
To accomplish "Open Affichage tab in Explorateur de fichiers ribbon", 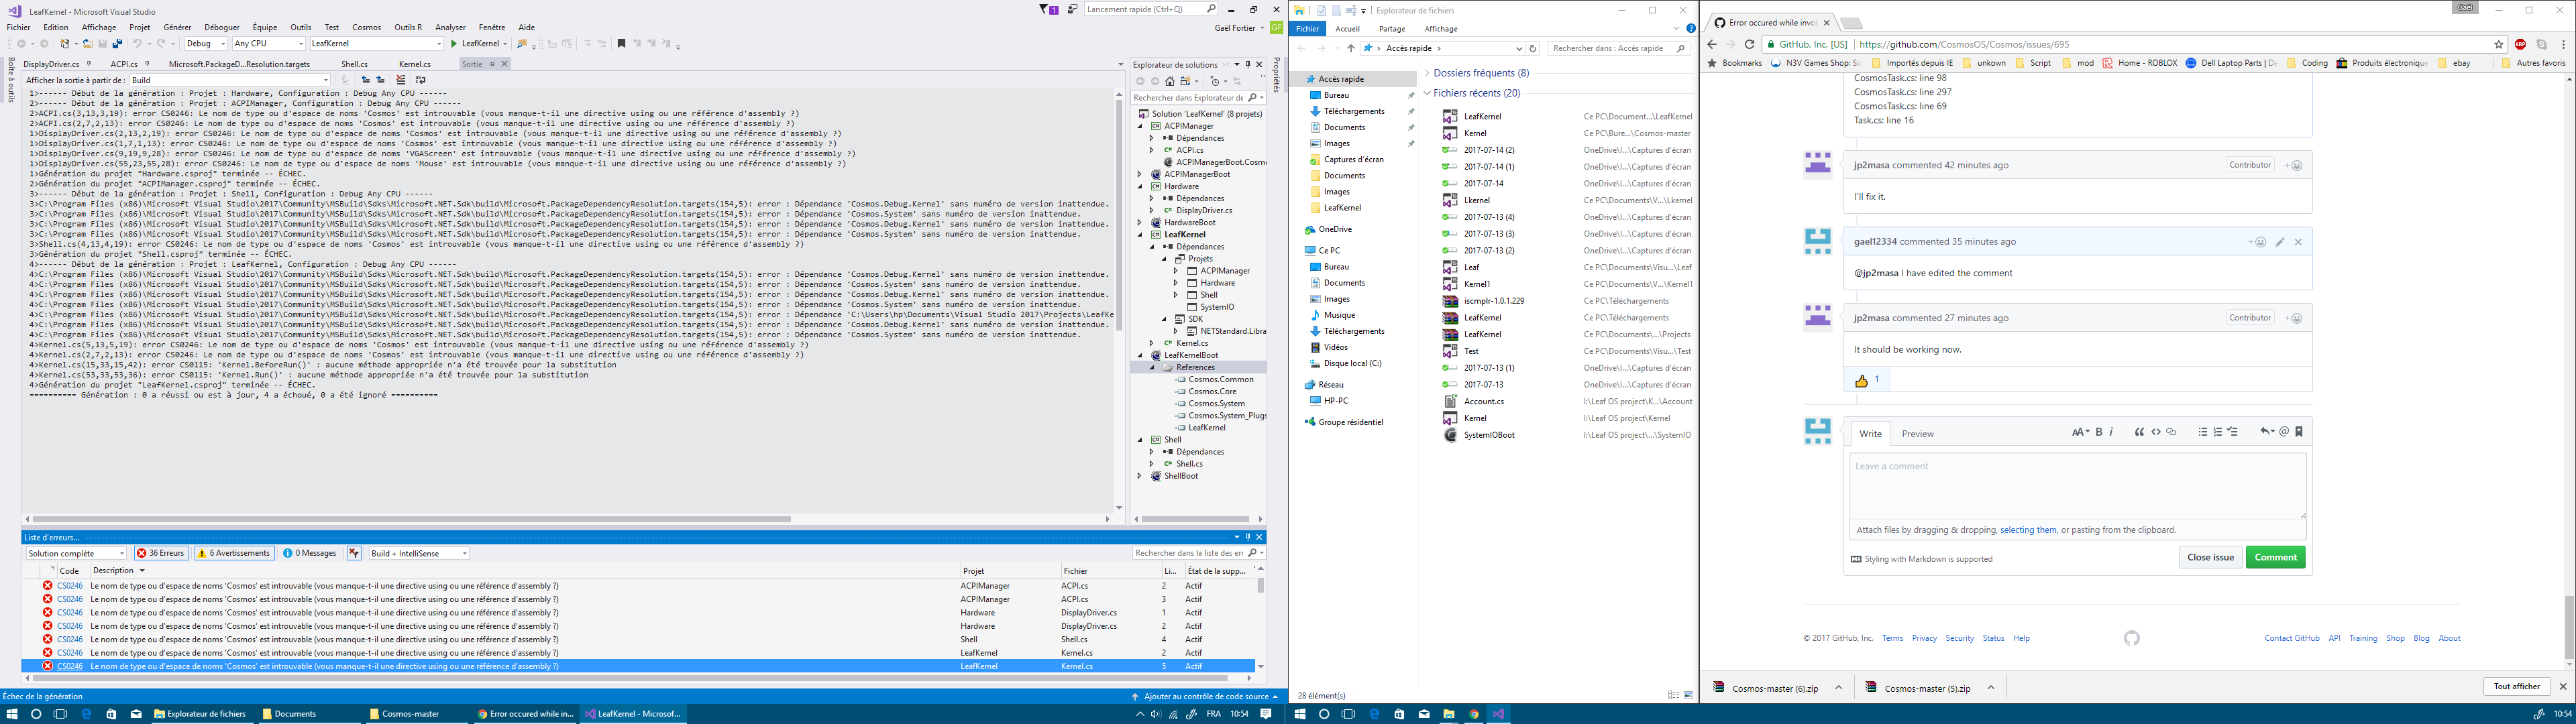I will (x=1441, y=29).
